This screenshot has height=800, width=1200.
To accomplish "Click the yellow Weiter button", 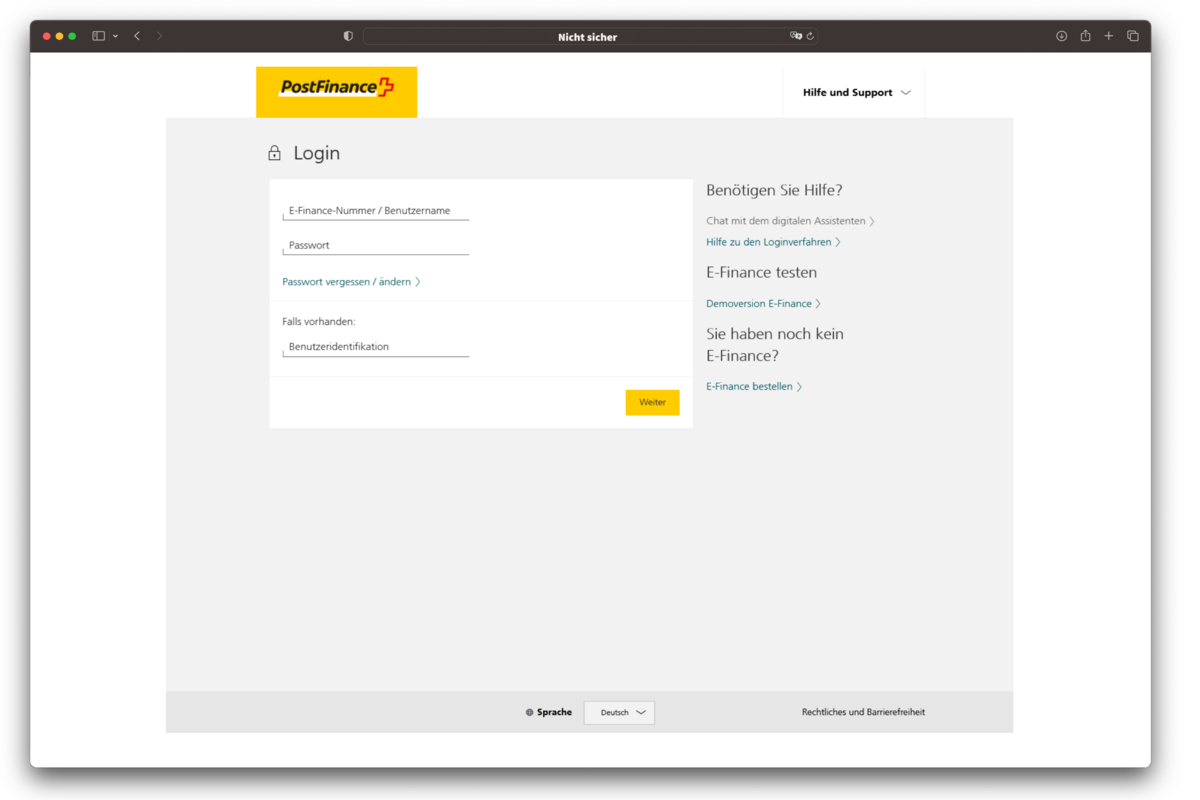I will 652,402.
